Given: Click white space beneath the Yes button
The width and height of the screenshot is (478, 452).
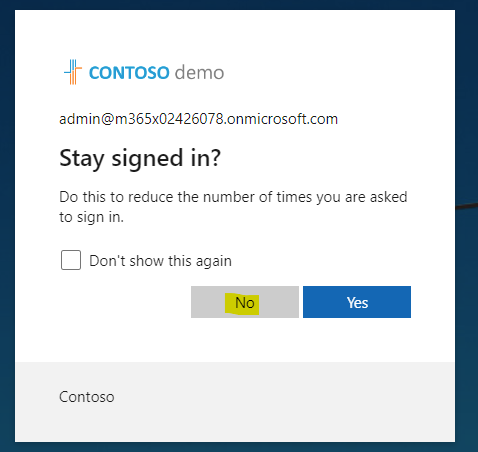Looking at the screenshot, I should click(x=357, y=339).
